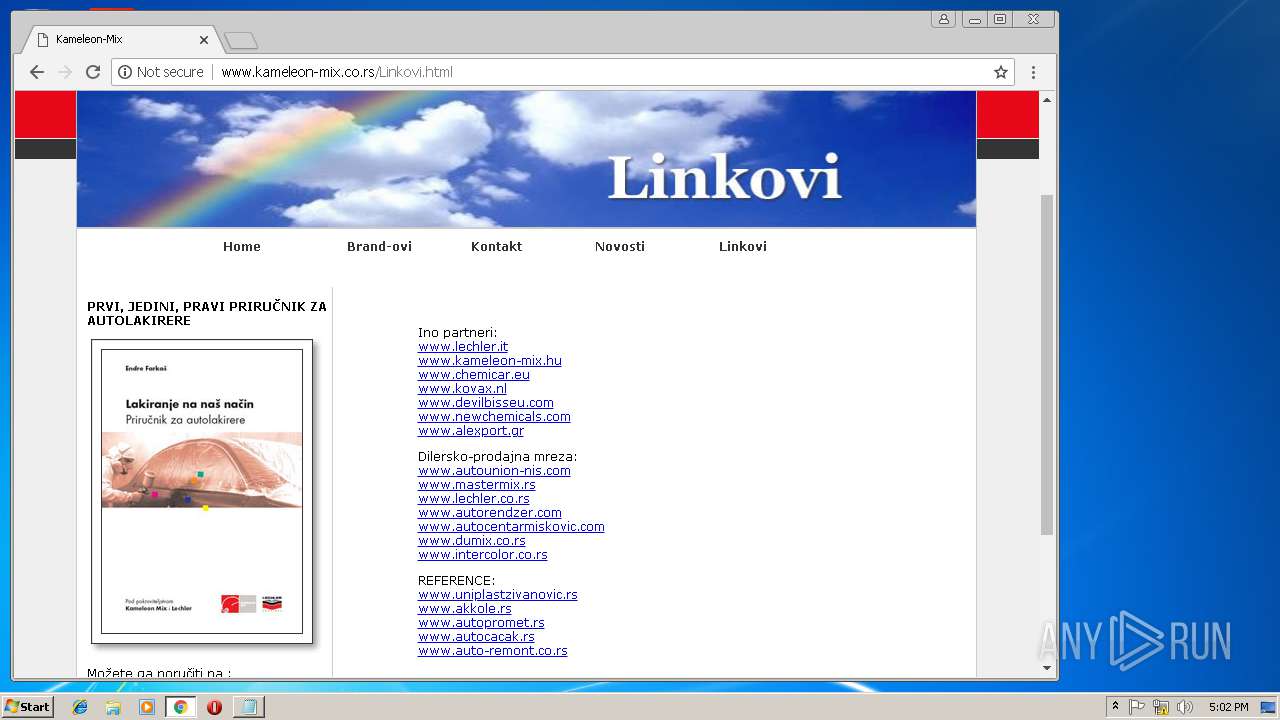
Task: Maximize the Chrome window
Action: click(1000, 19)
